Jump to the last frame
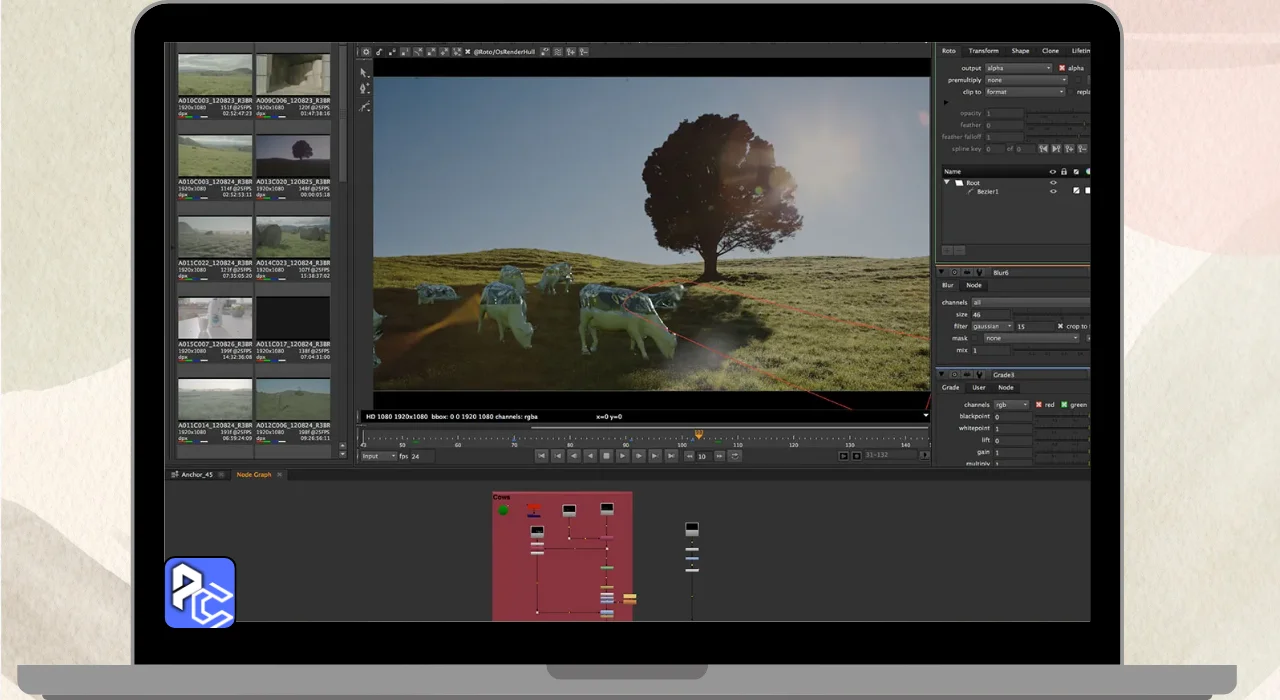 point(672,456)
